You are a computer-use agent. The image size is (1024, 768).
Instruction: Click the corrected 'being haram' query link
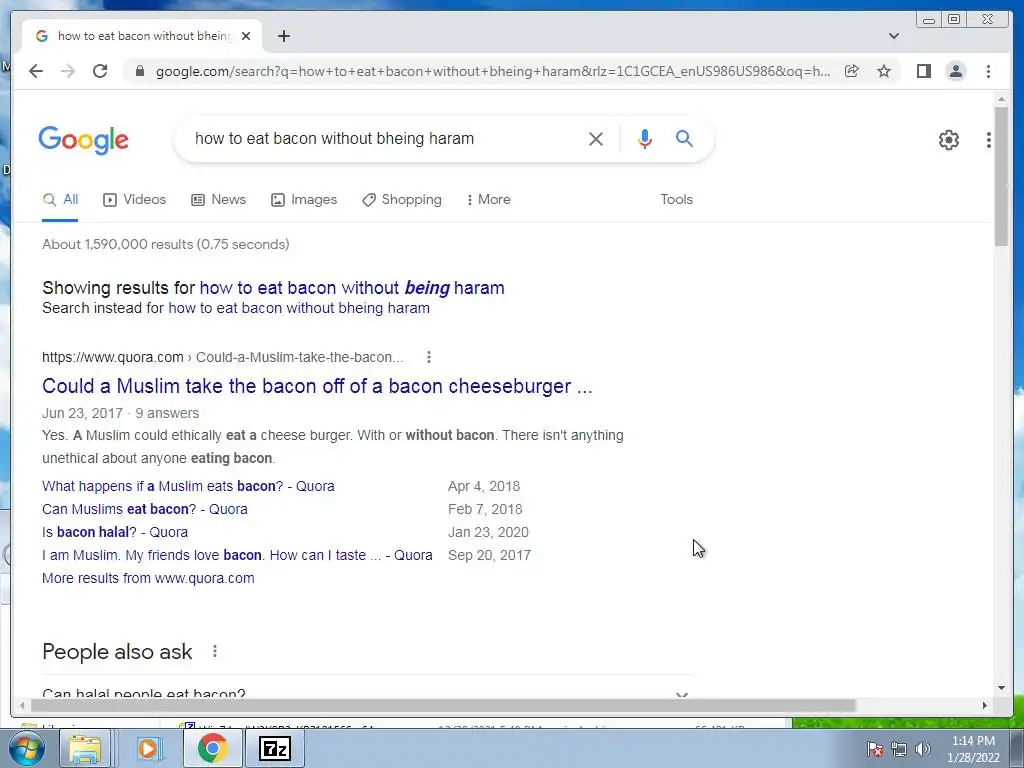click(352, 288)
